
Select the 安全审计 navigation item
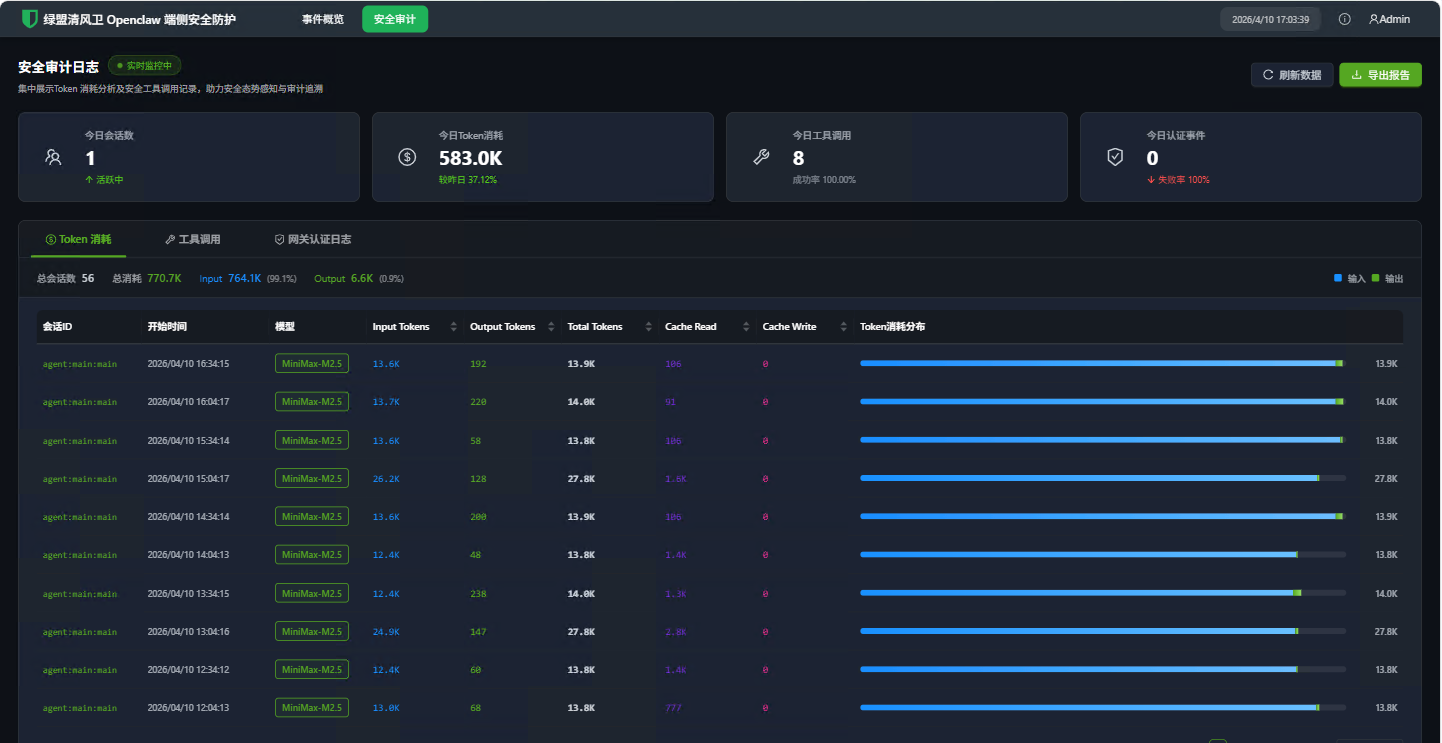tap(395, 19)
